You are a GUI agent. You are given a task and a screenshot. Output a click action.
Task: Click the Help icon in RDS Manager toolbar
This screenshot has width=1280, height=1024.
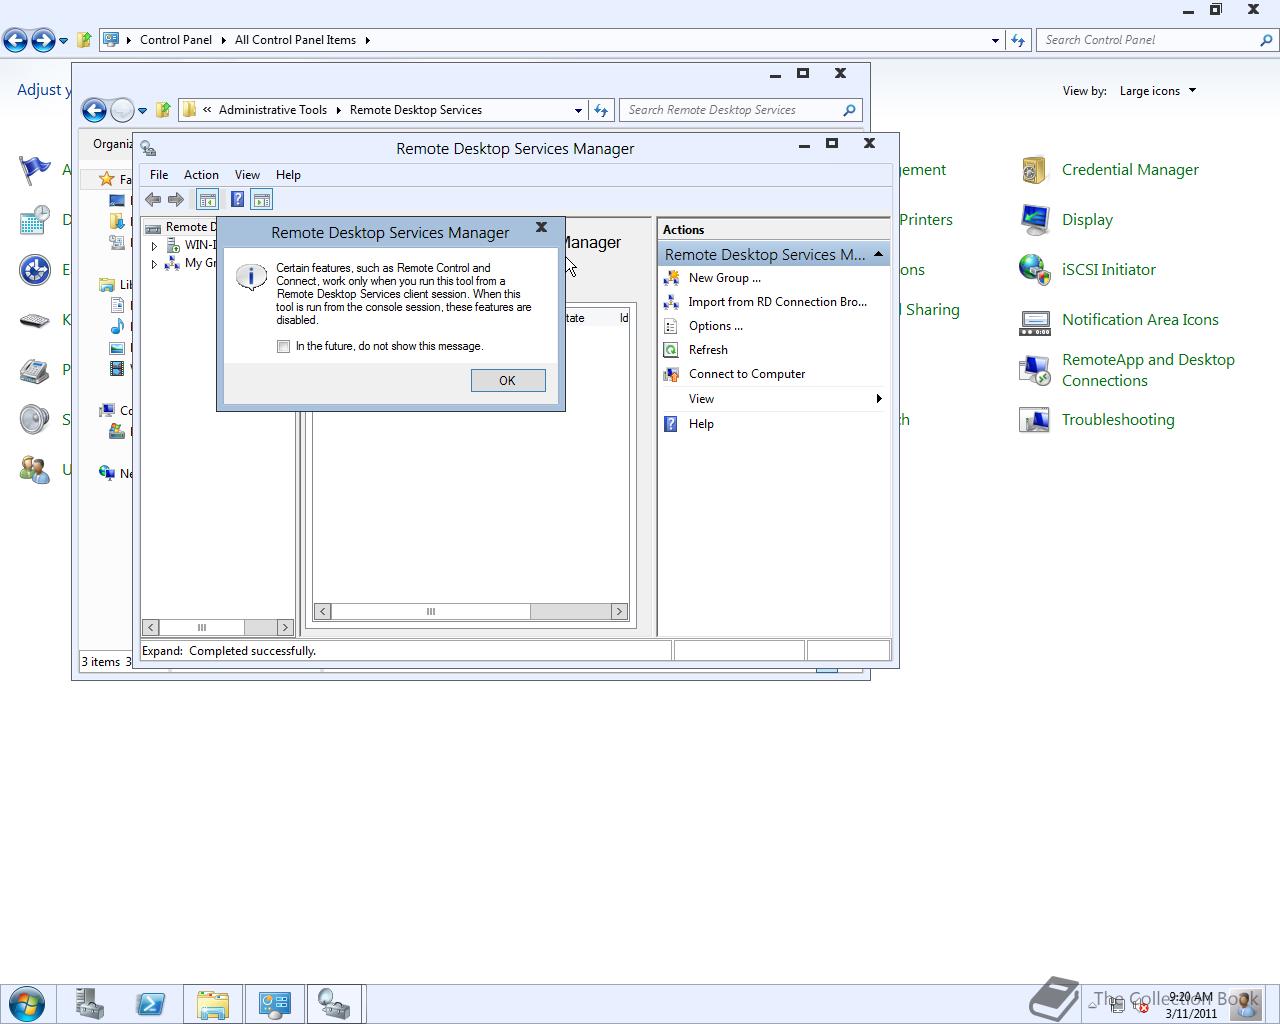pos(237,200)
